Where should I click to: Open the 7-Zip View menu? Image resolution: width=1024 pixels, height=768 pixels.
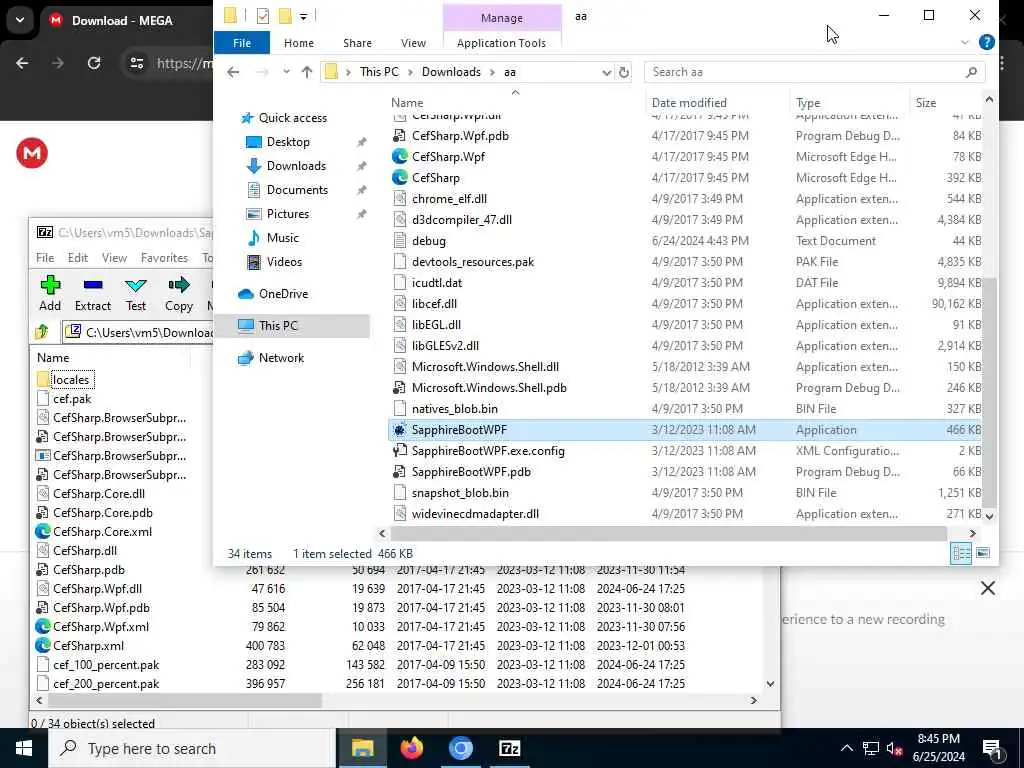[114, 258]
